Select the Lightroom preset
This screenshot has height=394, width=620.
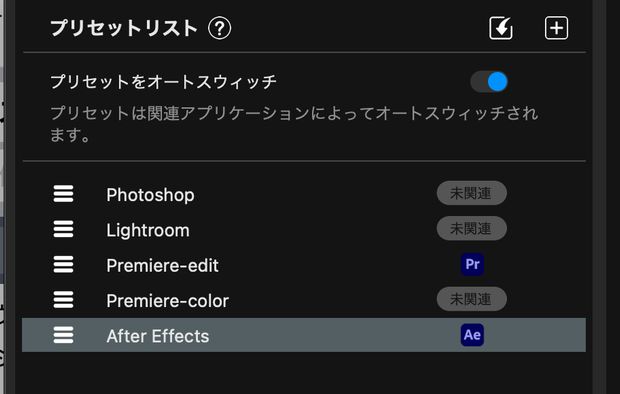148,230
